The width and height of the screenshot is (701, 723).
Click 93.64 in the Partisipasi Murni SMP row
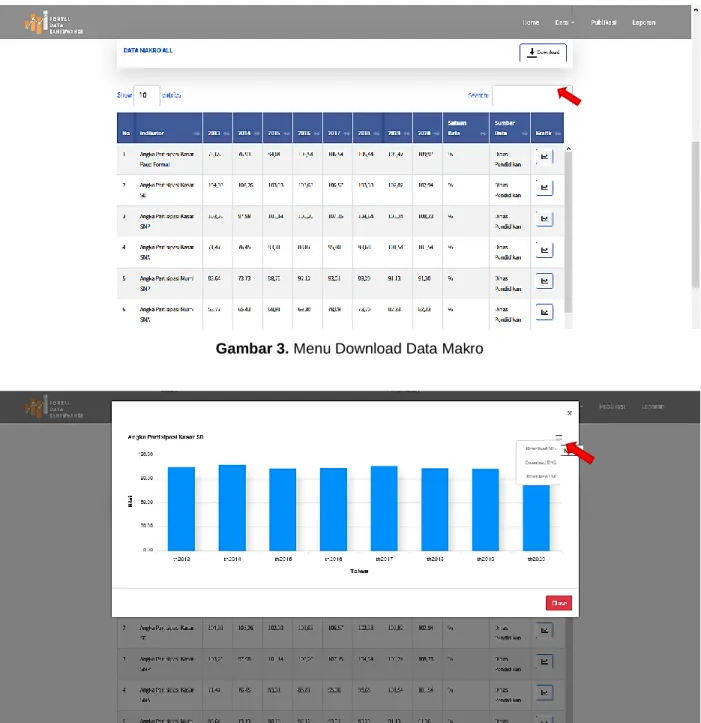(x=214, y=279)
